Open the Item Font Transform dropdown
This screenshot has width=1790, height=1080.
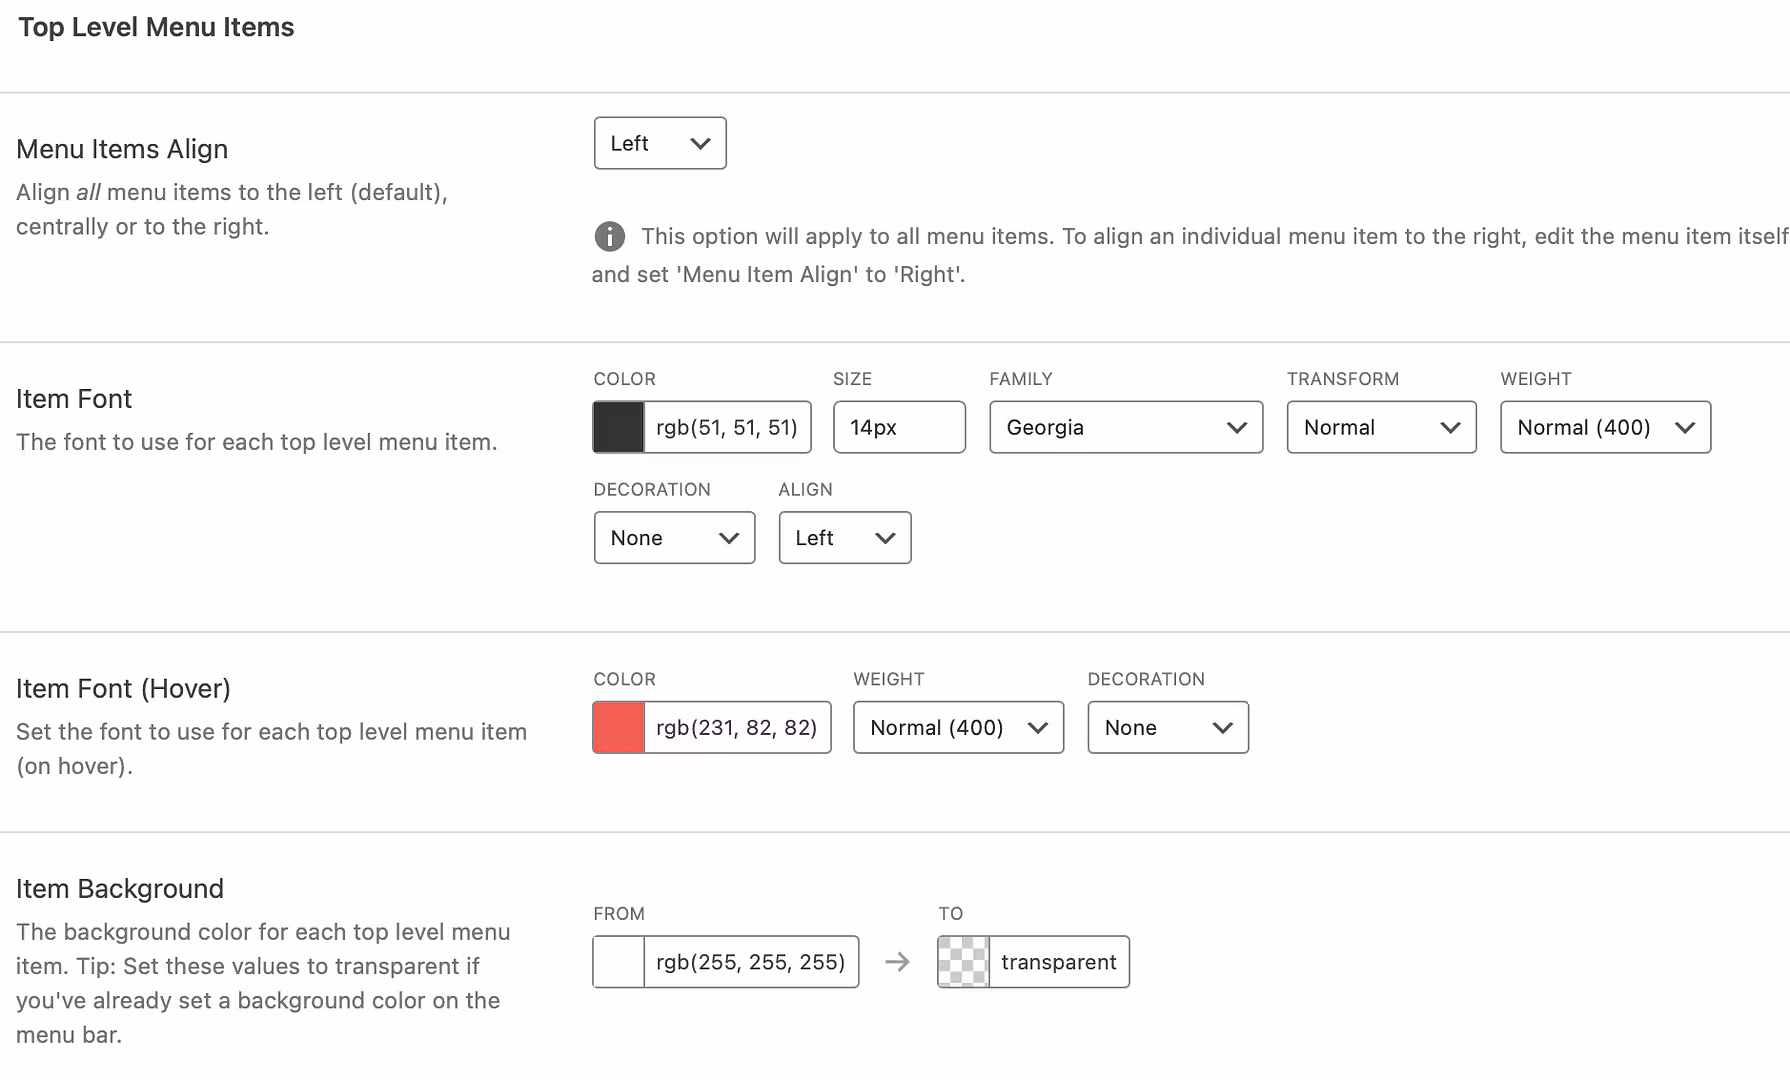point(1381,427)
